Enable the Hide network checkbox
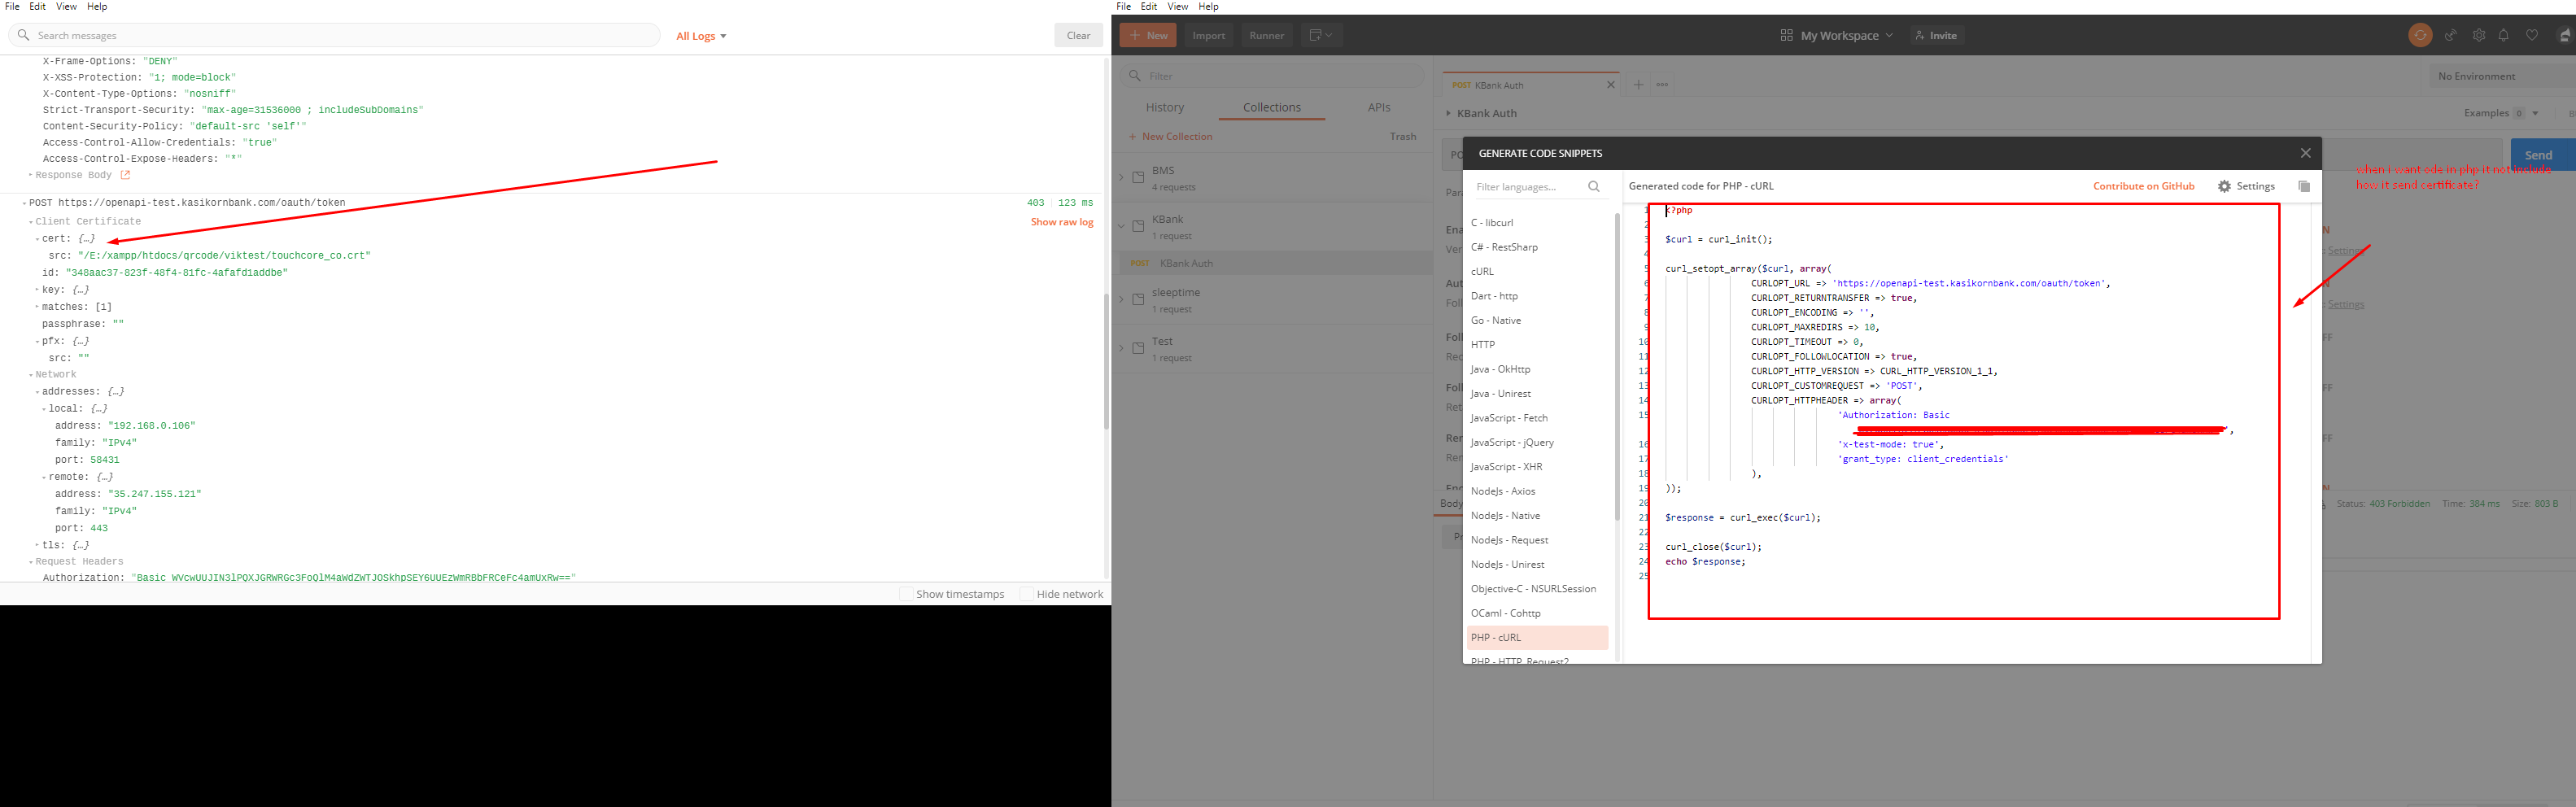2576x807 pixels. coord(1027,593)
